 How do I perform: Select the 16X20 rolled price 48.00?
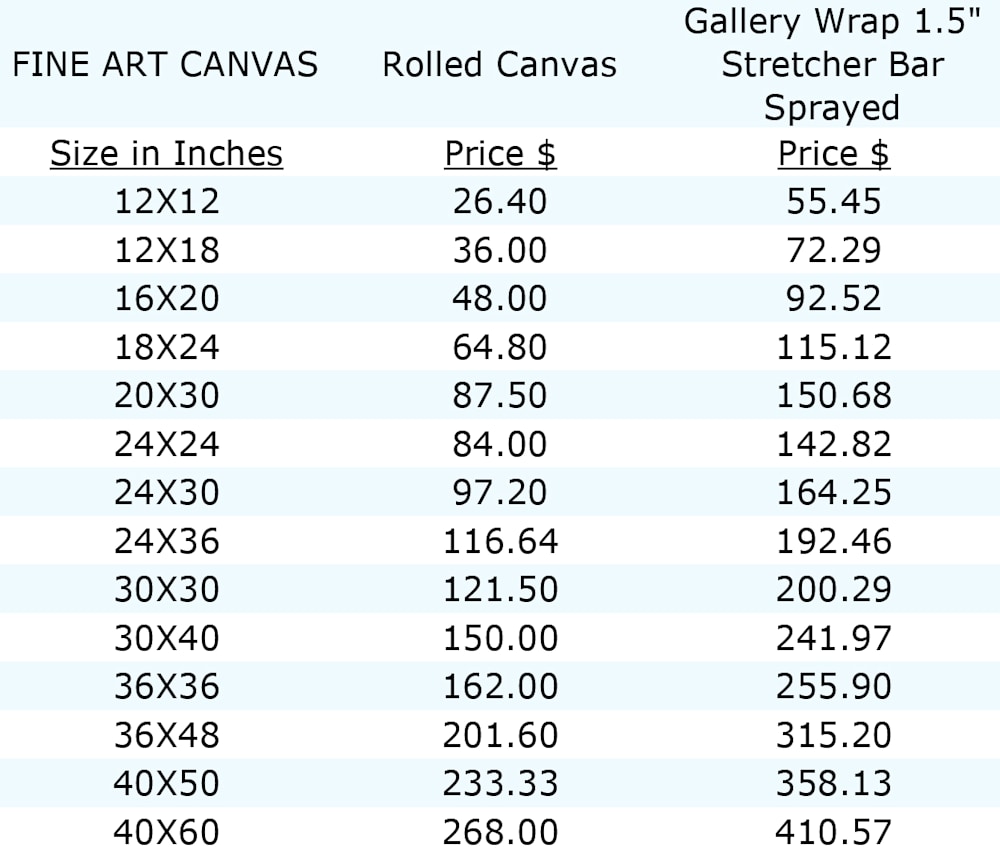[x=500, y=298]
